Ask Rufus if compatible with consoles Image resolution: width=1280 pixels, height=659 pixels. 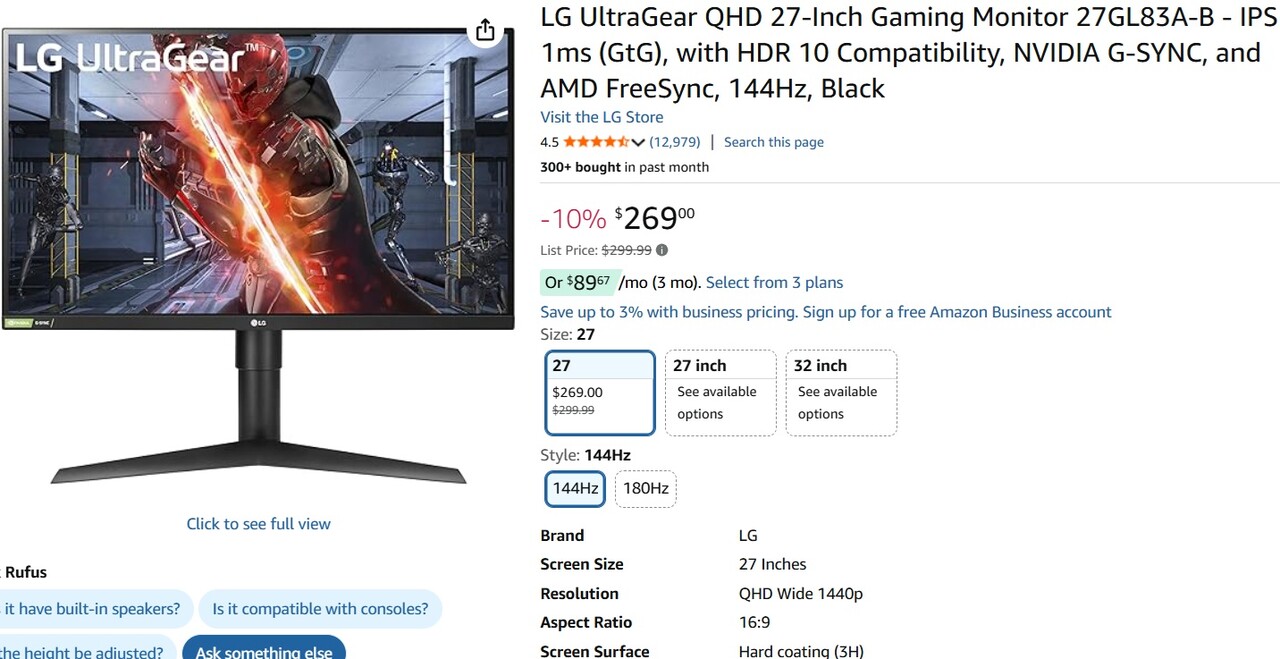[320, 608]
